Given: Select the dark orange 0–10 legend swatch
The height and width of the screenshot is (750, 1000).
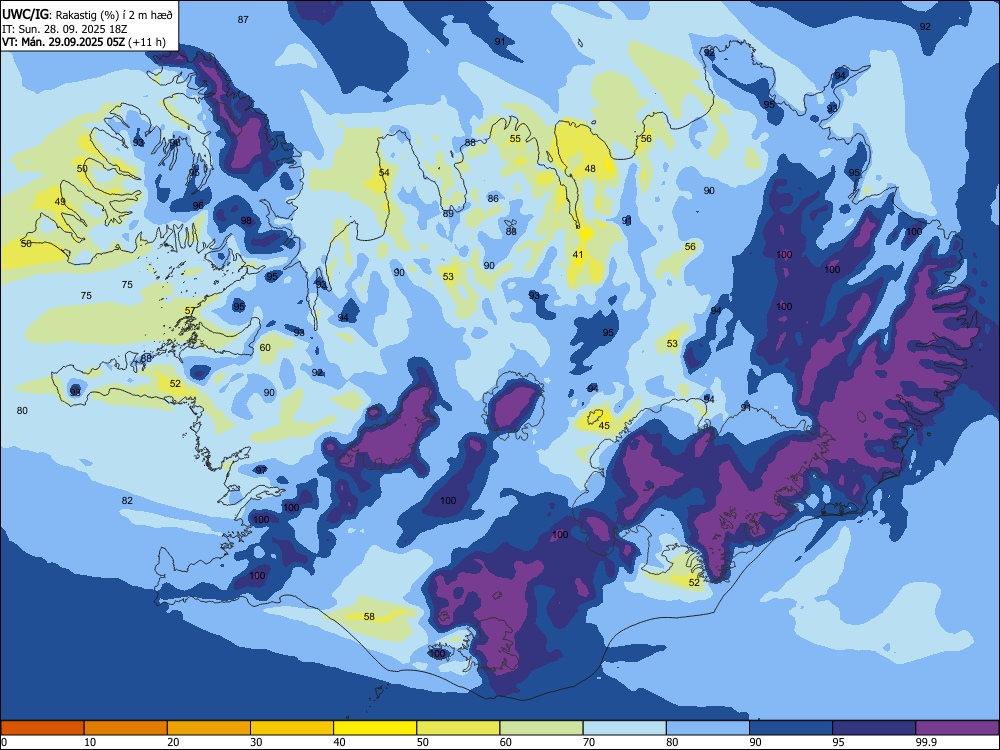Looking at the screenshot, I should pyautogui.click(x=42, y=728).
